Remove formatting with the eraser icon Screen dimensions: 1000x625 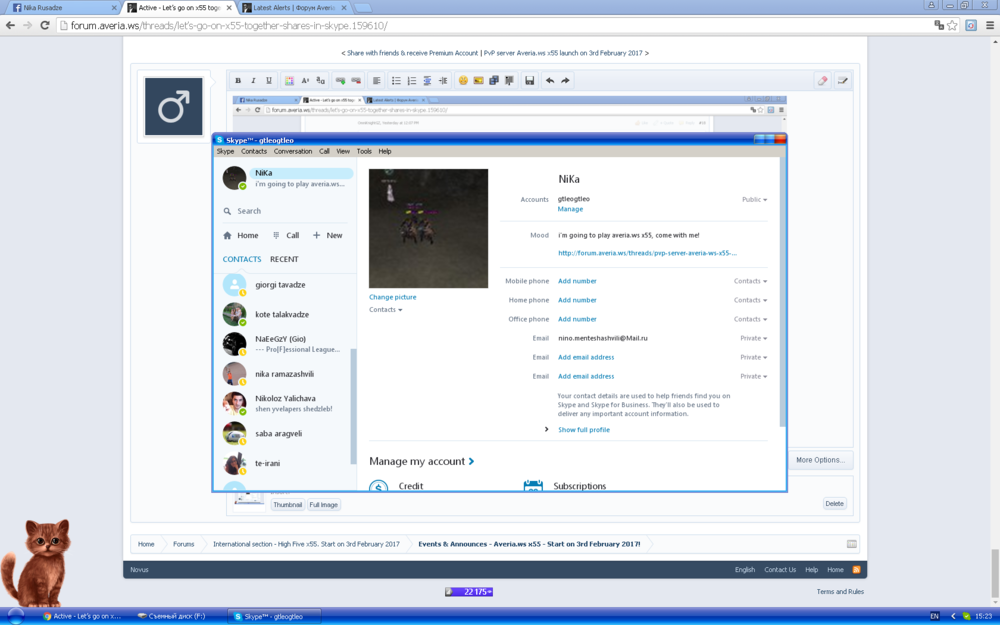823,81
